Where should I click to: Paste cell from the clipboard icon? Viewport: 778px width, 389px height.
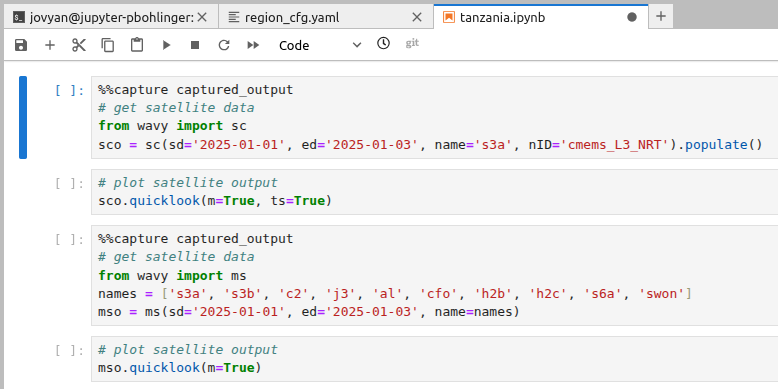pyautogui.click(x=137, y=45)
